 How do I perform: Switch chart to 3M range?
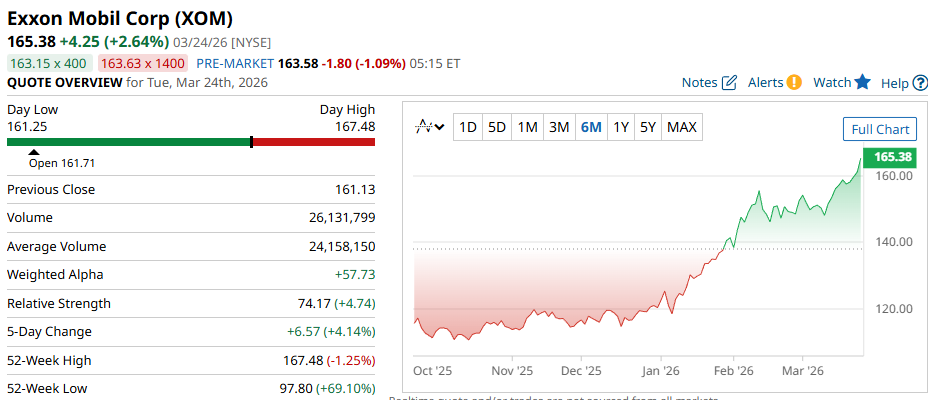(559, 127)
